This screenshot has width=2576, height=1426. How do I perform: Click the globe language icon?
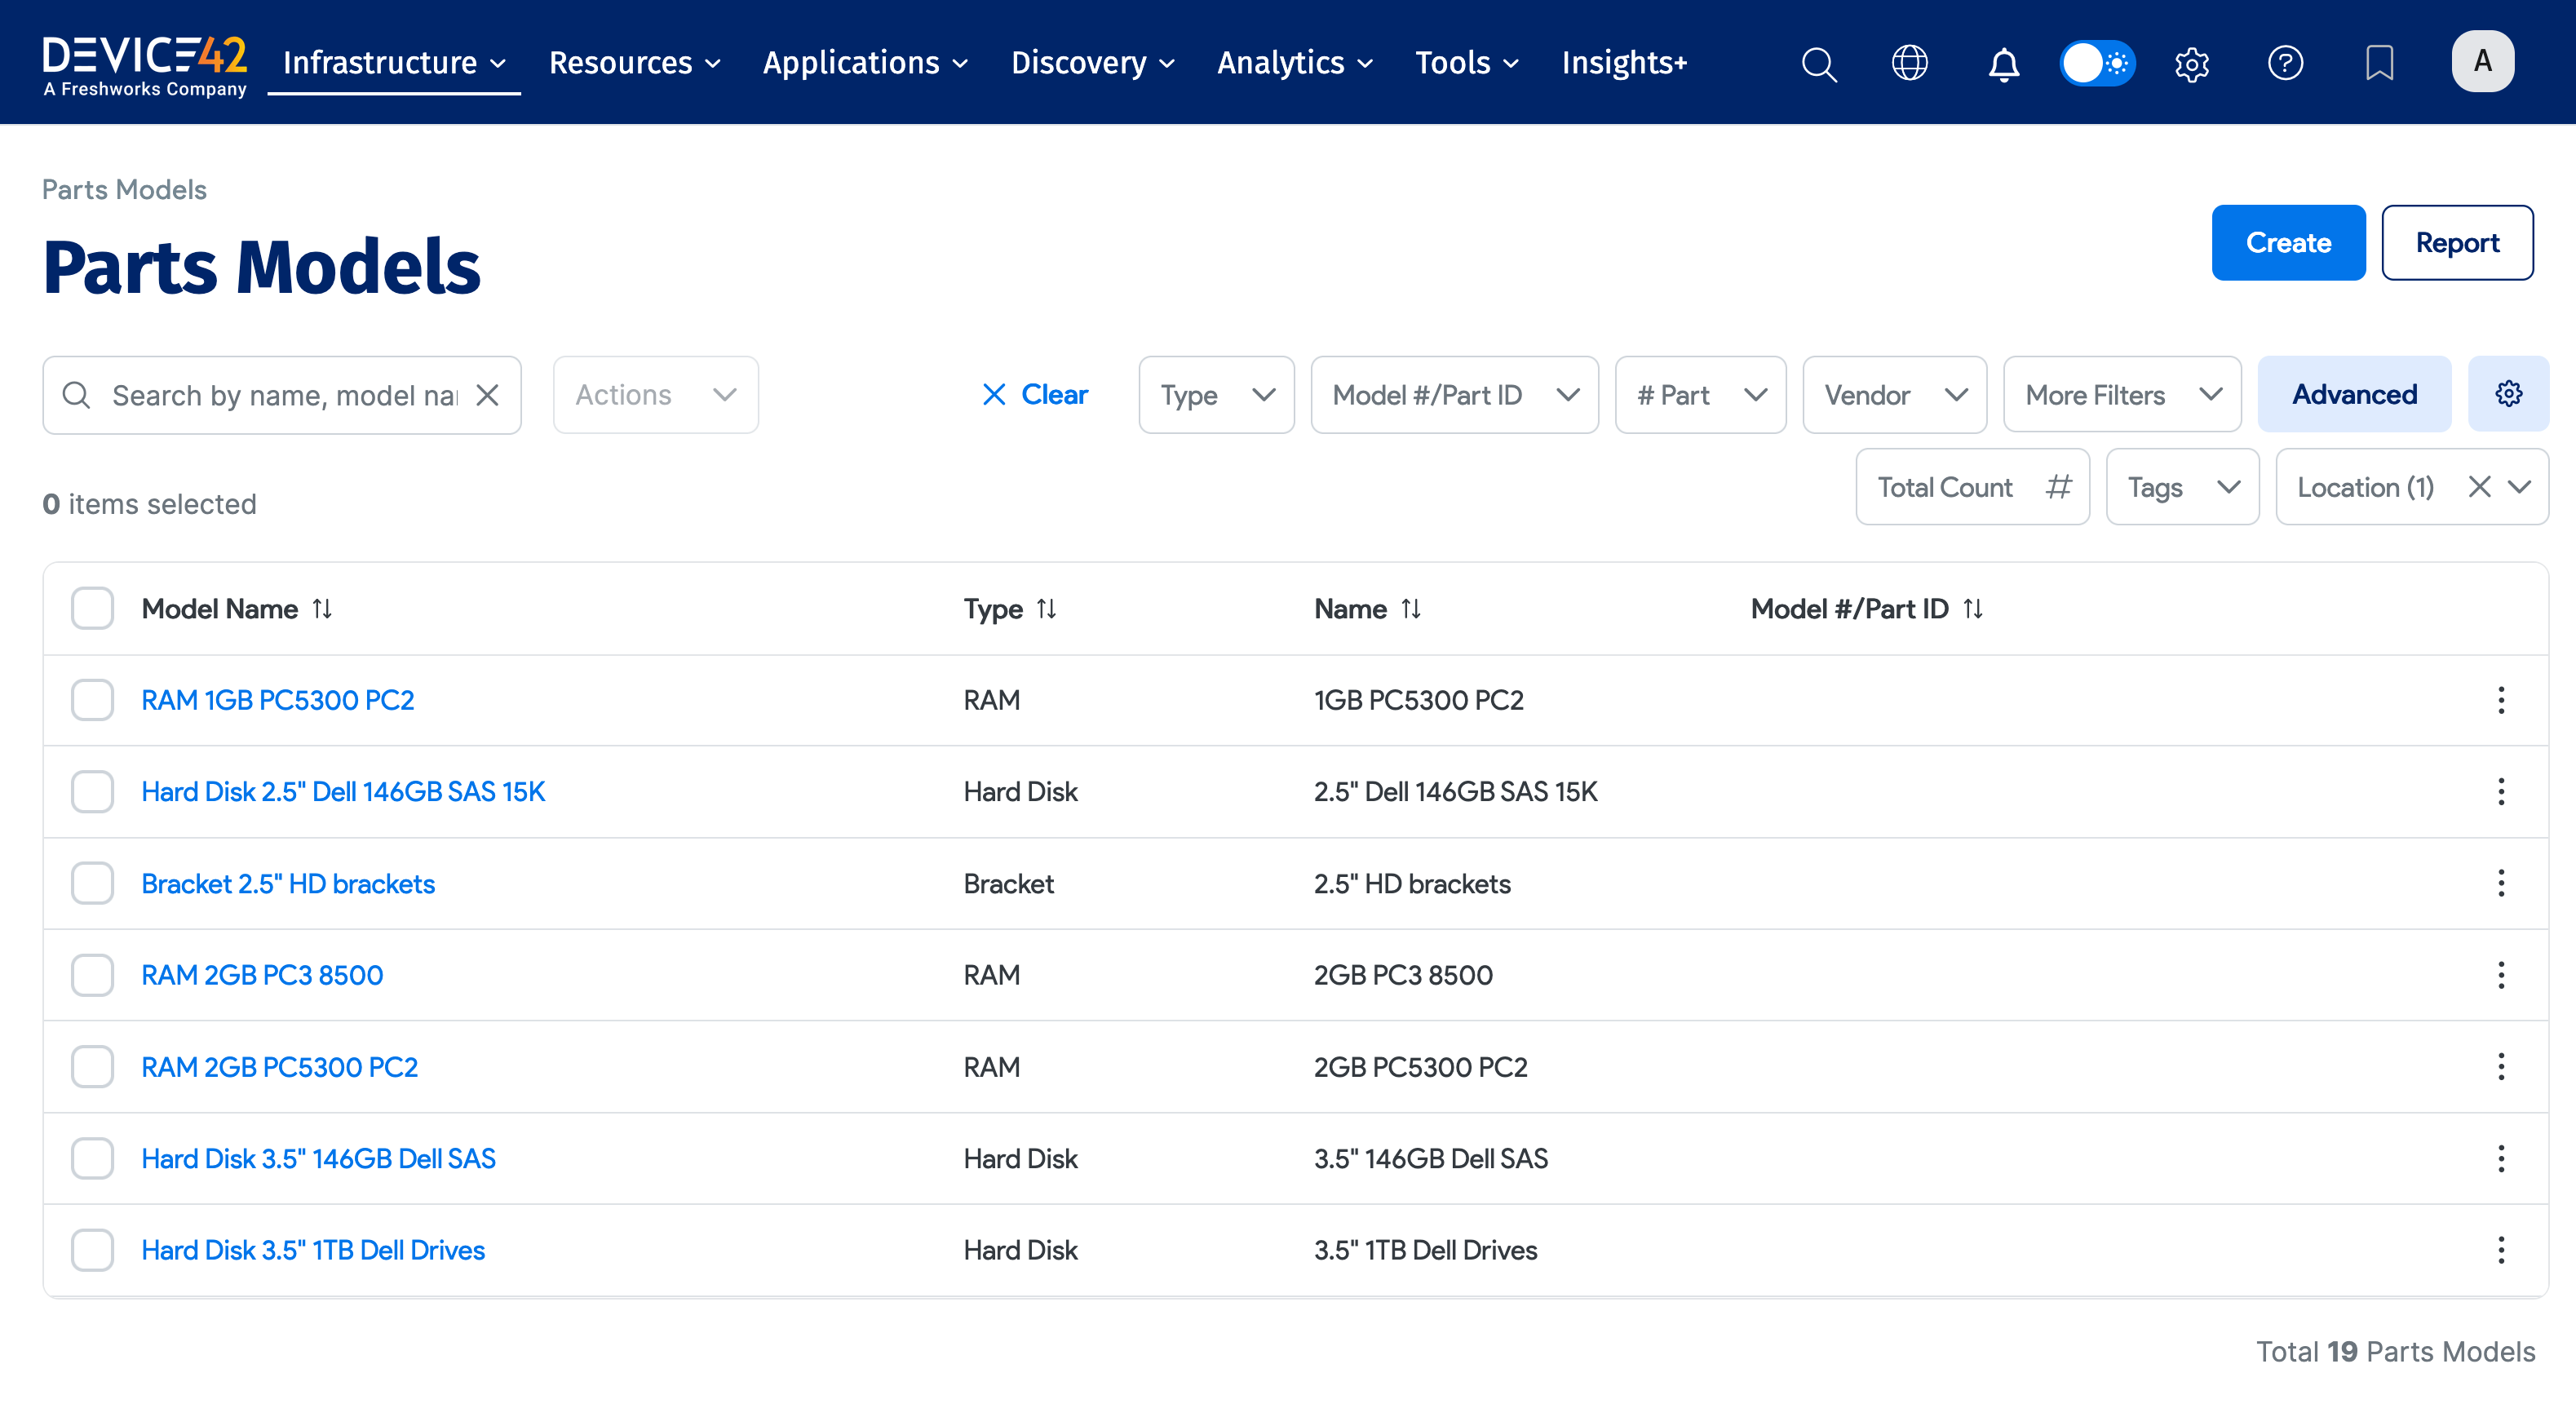click(1909, 63)
